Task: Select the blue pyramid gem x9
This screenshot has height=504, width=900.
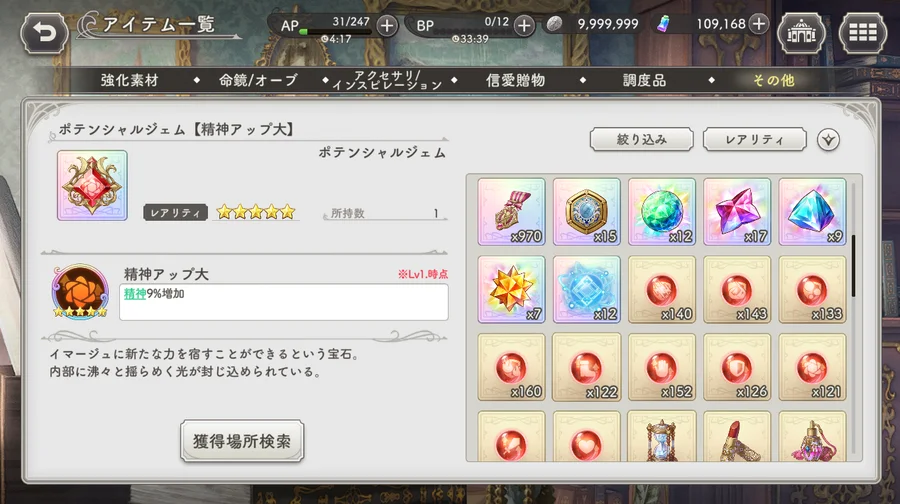Action: pyautogui.click(x=812, y=211)
